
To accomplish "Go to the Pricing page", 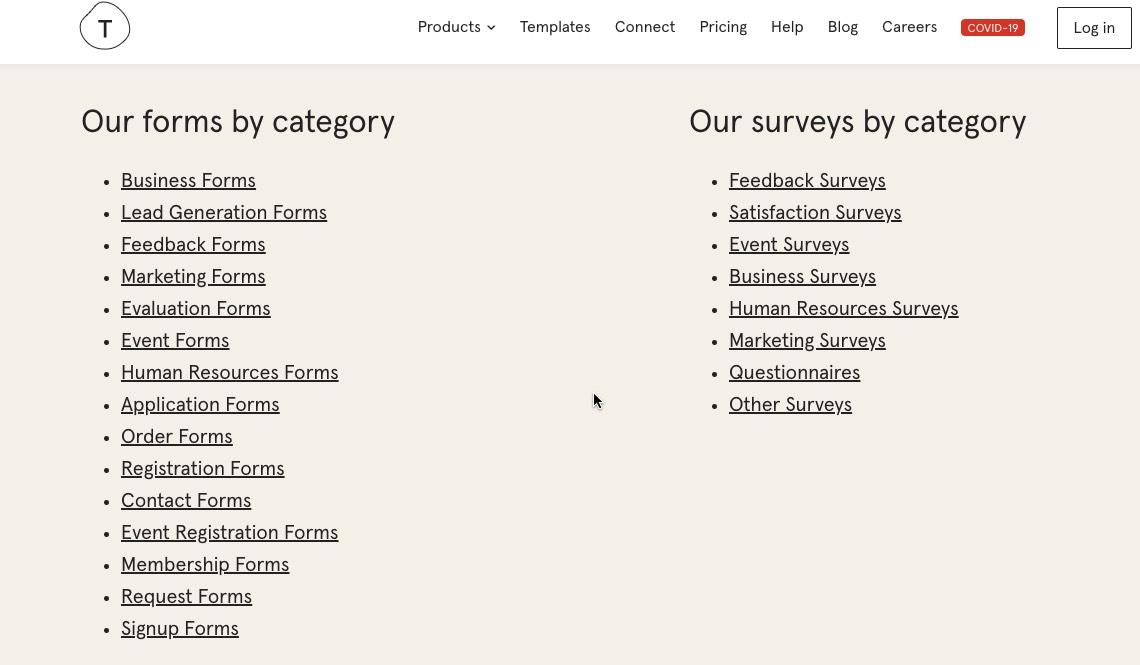I will (x=723, y=27).
